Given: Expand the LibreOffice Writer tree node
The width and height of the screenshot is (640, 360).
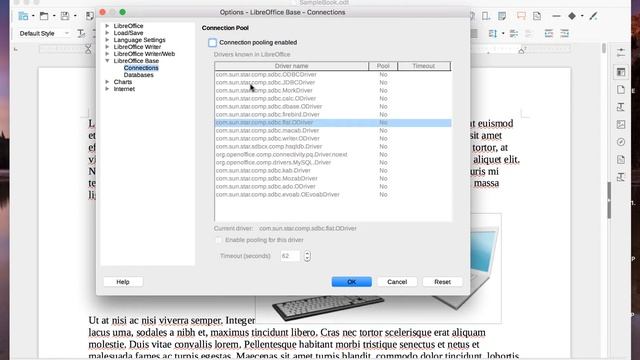Looking at the screenshot, I should tap(107, 47).
